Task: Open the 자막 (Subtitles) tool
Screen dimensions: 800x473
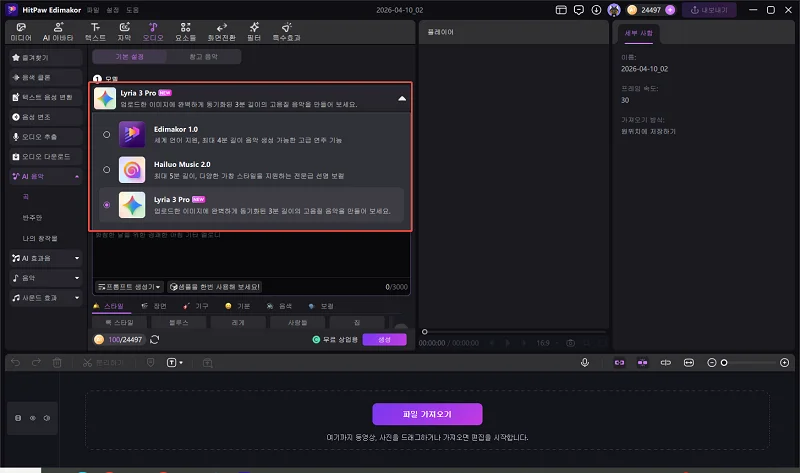Action: [124, 32]
